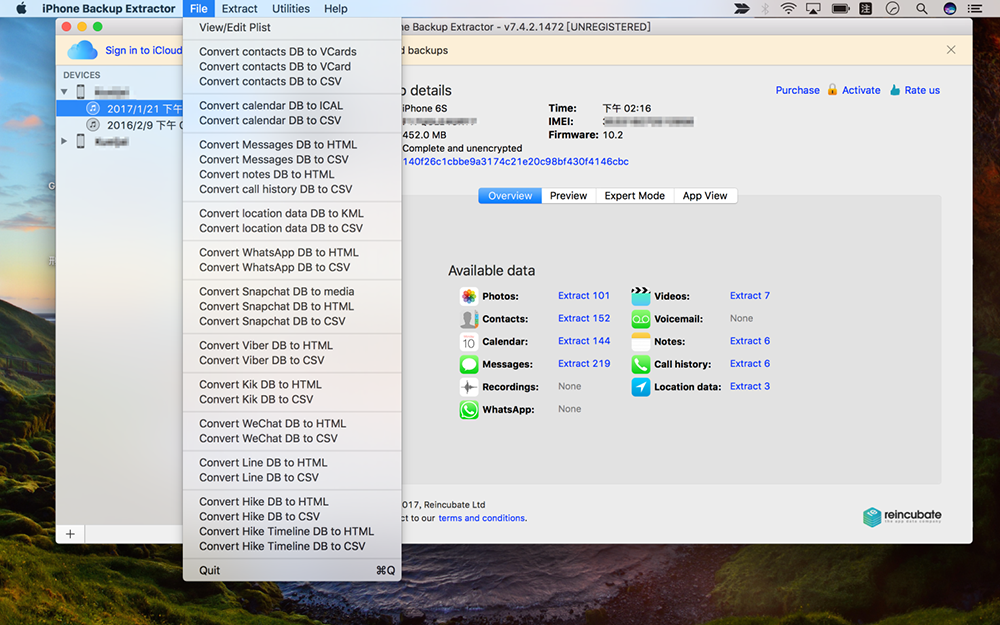The height and width of the screenshot is (625, 1000).
Task: Choose Convert WhatsApp DB to CSV
Action: [x=292, y=267]
